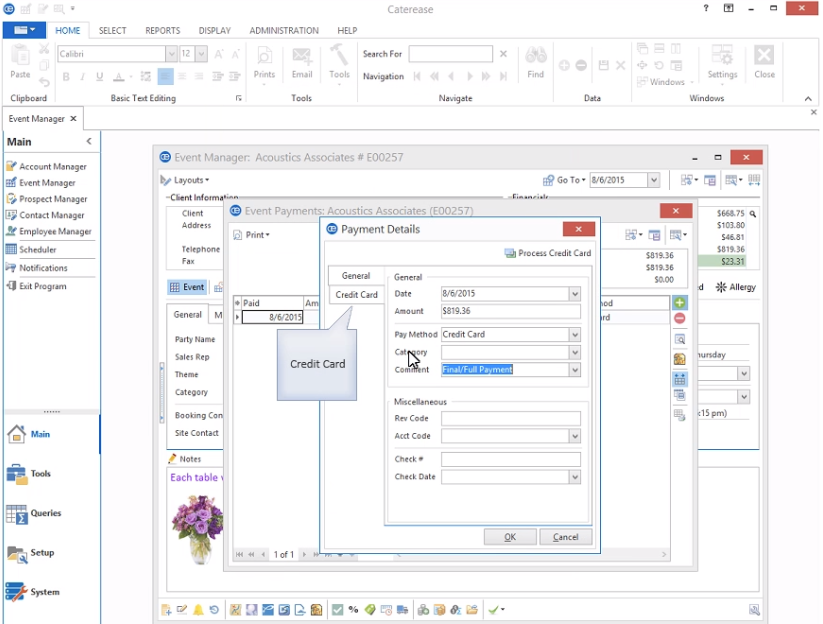The height and width of the screenshot is (624, 823).
Task: Open Settings in the Windows group
Action: coord(722,60)
